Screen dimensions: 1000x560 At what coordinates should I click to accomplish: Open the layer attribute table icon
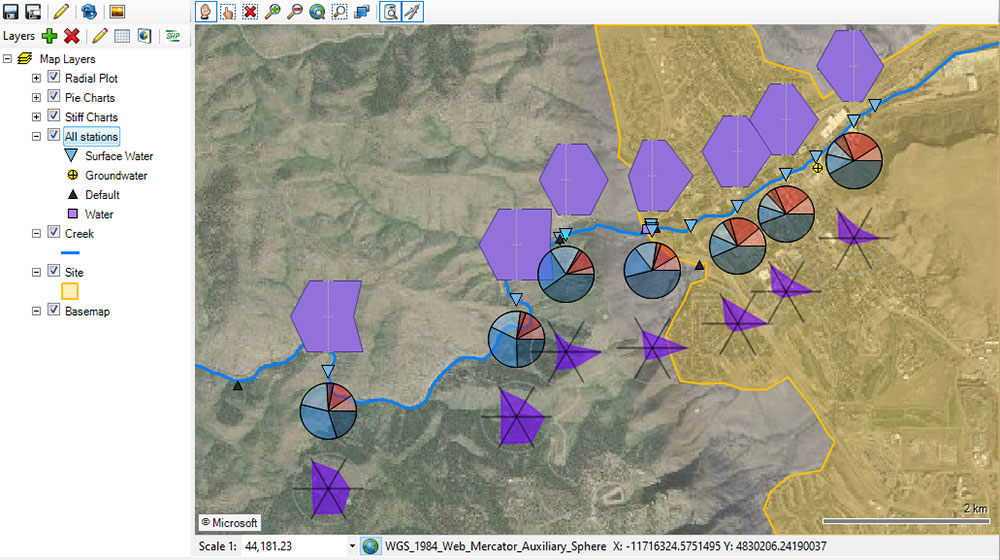(x=122, y=36)
